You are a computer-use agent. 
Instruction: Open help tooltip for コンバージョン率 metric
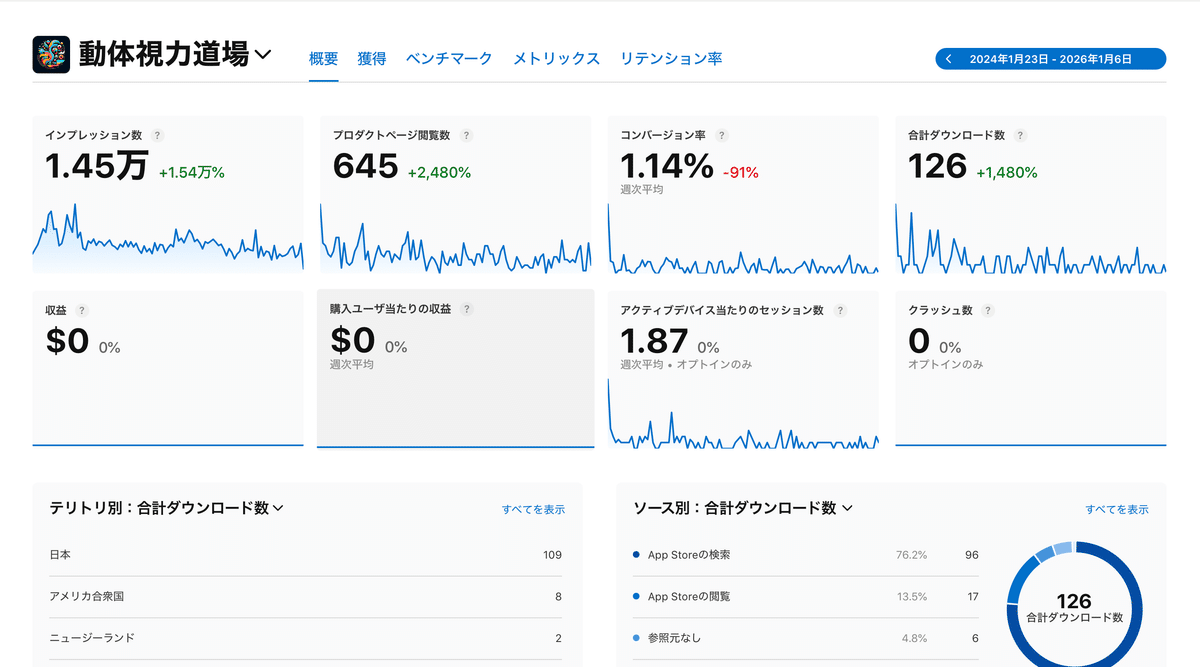click(722, 135)
